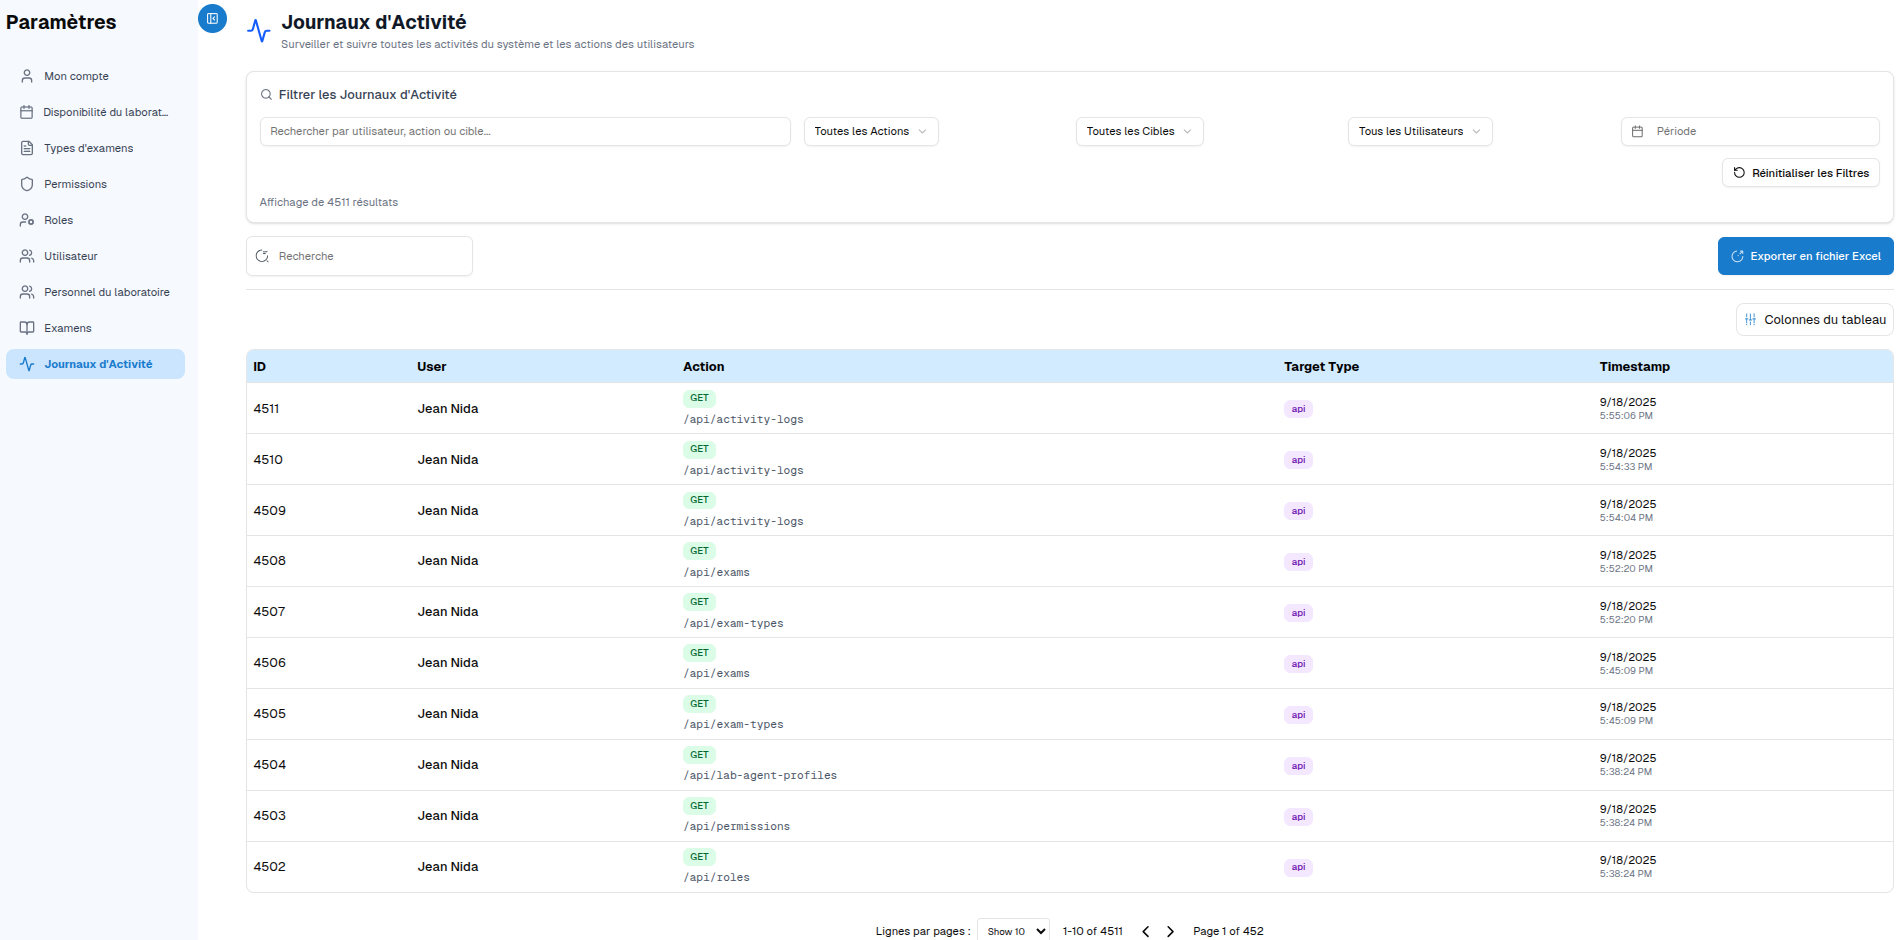Collapse the sidebar with the blue toggle icon
1904x940 pixels.
[x=212, y=19]
